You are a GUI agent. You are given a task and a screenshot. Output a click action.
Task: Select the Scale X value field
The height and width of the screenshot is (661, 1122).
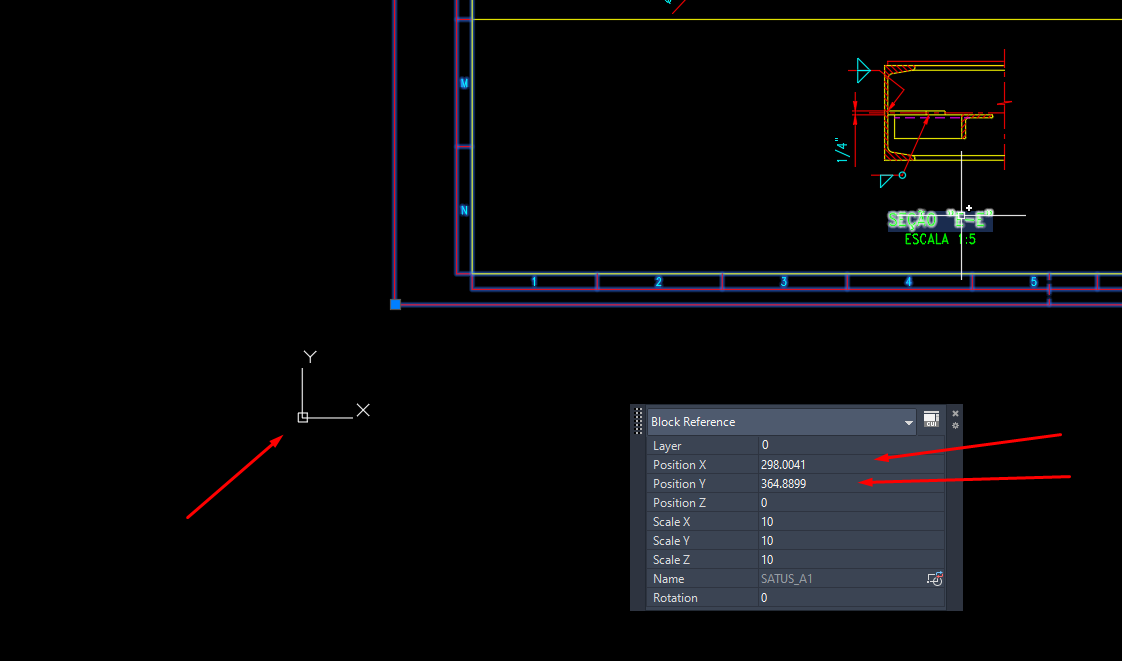[x=850, y=522]
